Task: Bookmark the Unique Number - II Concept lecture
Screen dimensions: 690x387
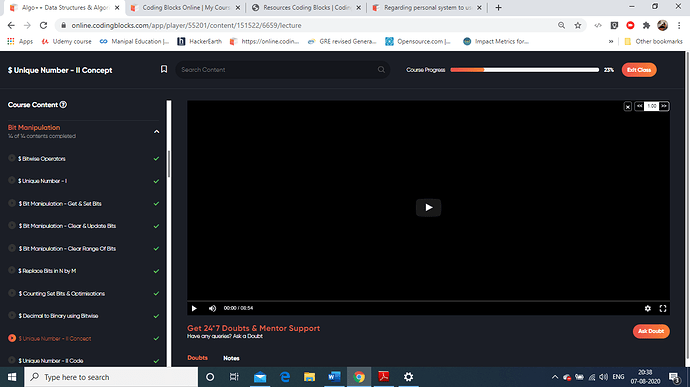Action: coord(164,69)
